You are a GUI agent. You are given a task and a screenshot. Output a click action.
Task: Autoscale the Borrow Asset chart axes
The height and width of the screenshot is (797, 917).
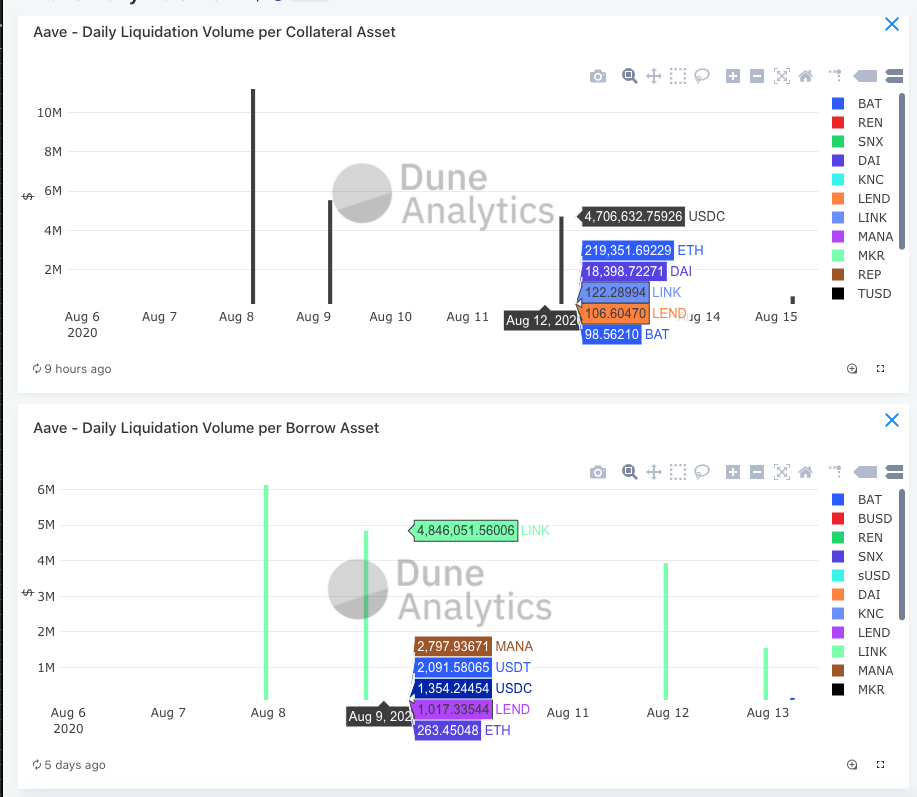point(781,472)
